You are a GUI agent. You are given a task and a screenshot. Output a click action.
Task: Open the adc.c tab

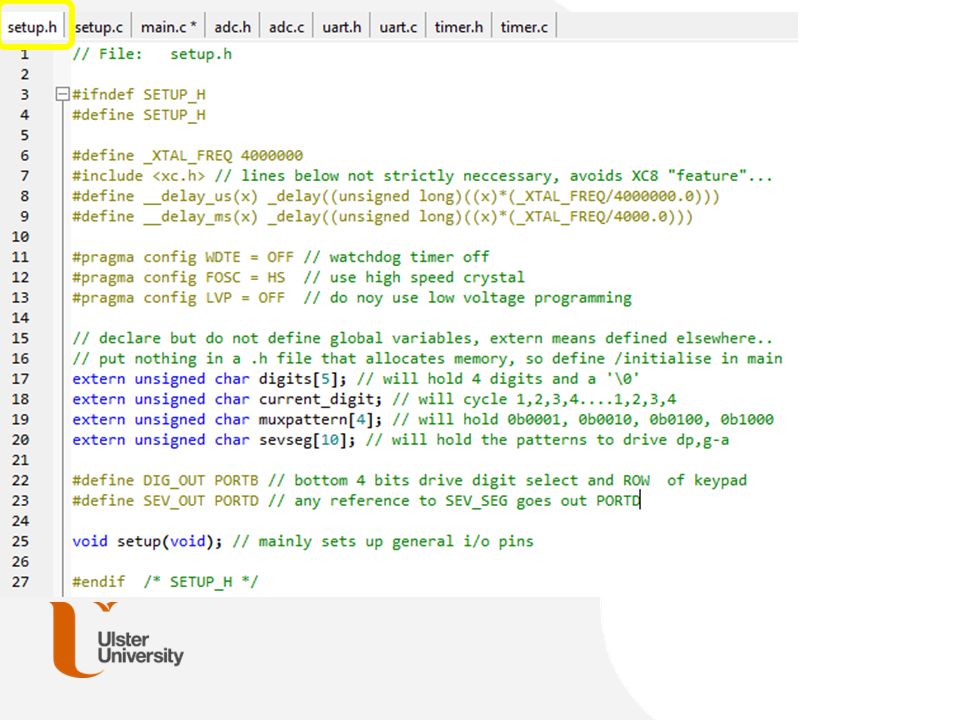click(x=287, y=27)
